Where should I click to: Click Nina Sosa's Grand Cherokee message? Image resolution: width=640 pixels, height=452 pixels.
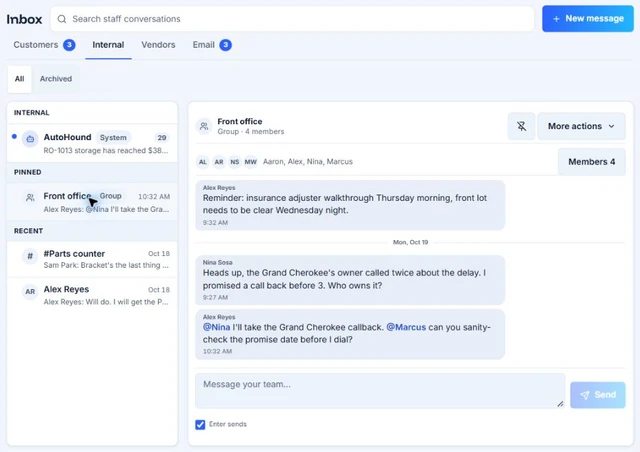(x=350, y=280)
